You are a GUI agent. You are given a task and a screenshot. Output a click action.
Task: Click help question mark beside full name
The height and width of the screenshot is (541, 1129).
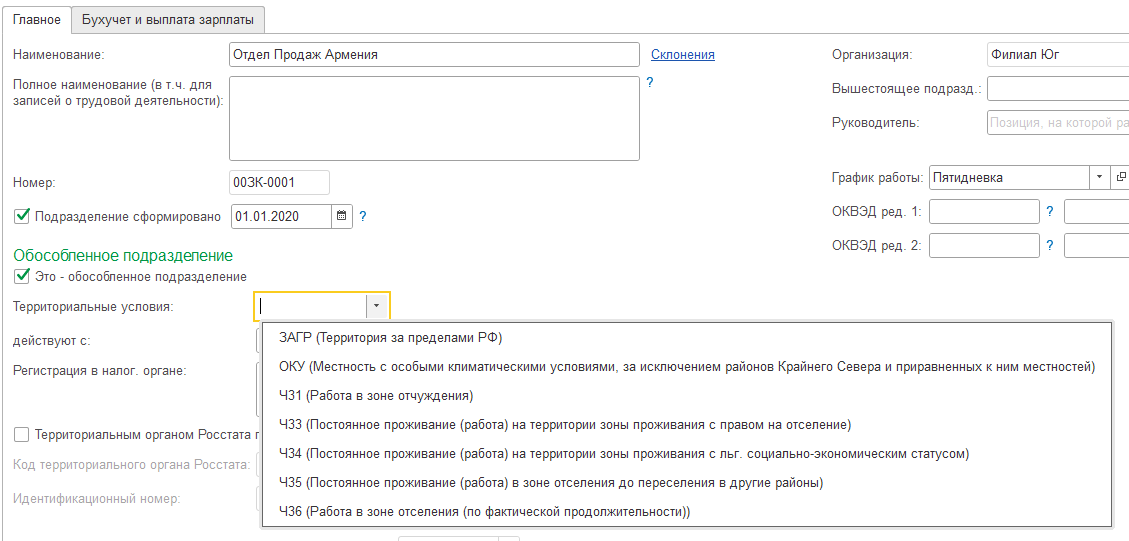point(650,82)
